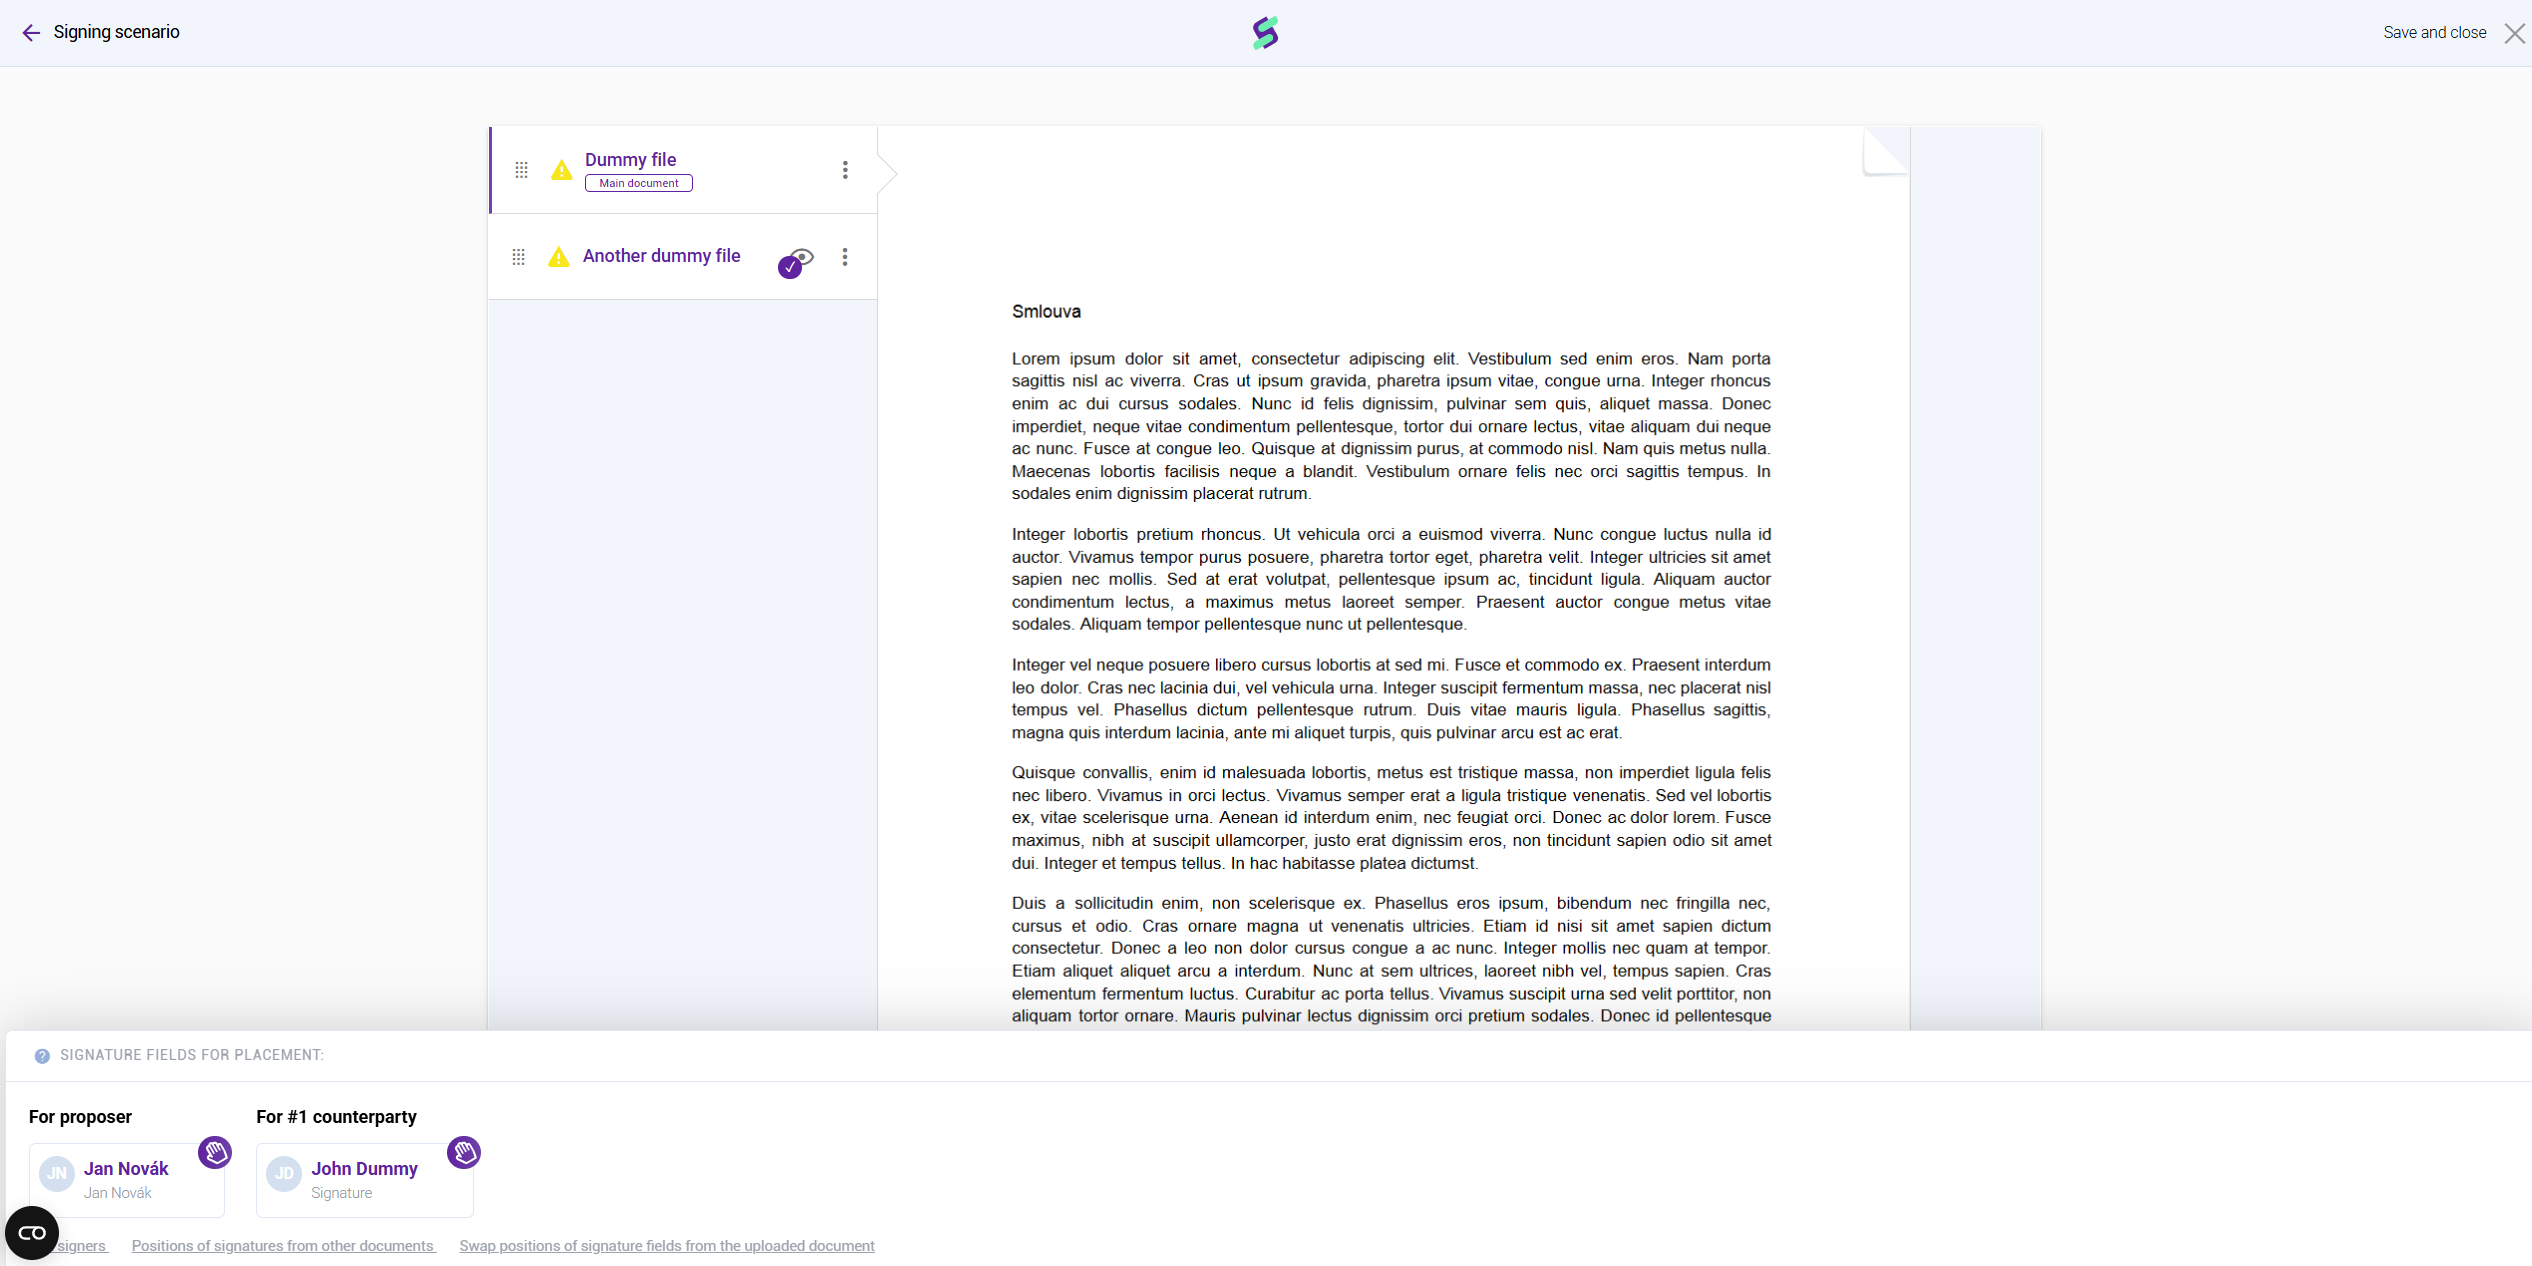
Task: Click Swap positions of signature fields link
Action: pos(666,1246)
